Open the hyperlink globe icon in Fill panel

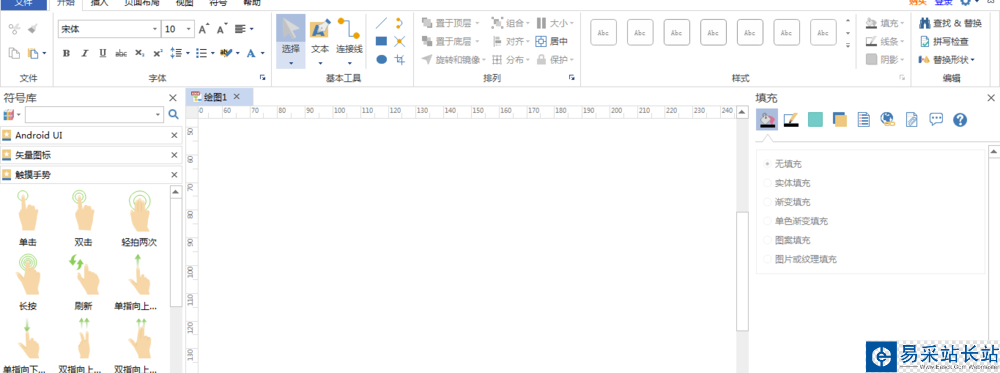tap(888, 119)
